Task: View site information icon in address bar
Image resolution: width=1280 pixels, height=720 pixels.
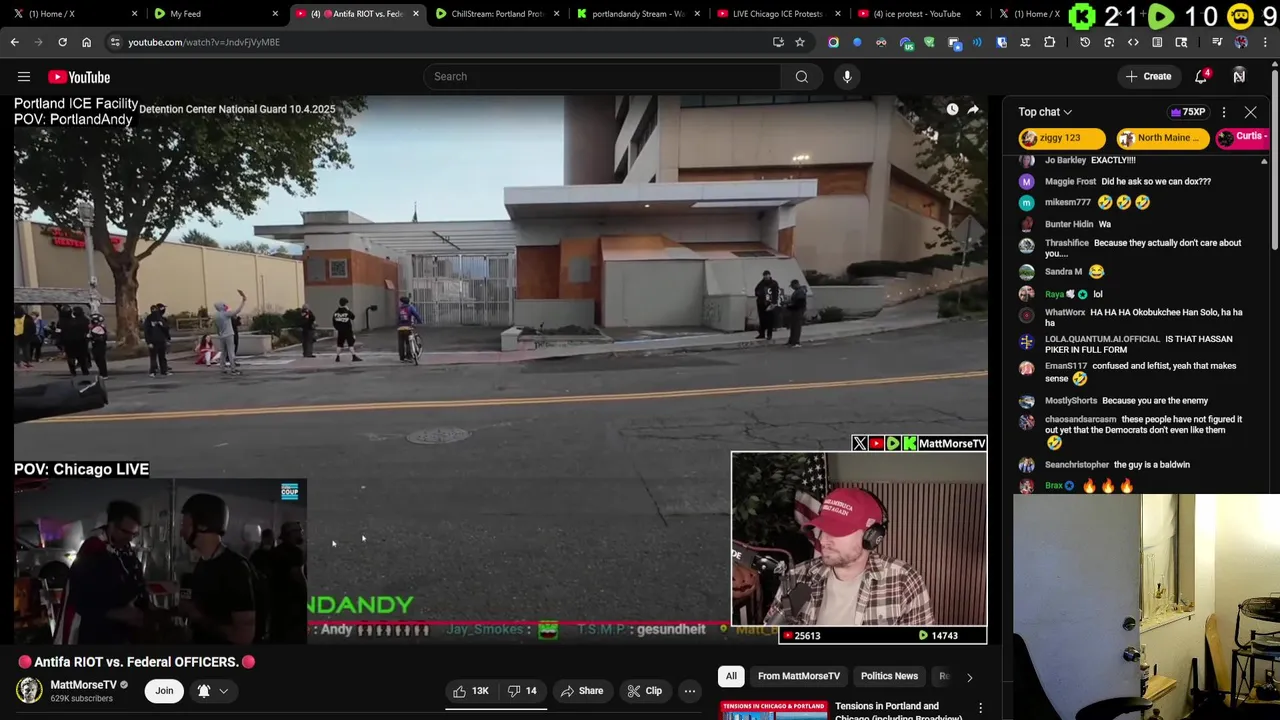Action: coord(115,42)
